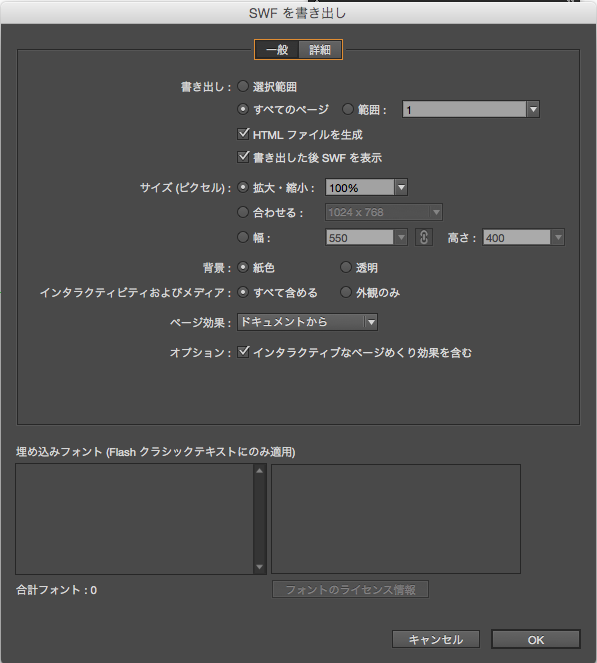Switch to the 一般 tab
The width and height of the screenshot is (597, 663).
click(x=277, y=50)
